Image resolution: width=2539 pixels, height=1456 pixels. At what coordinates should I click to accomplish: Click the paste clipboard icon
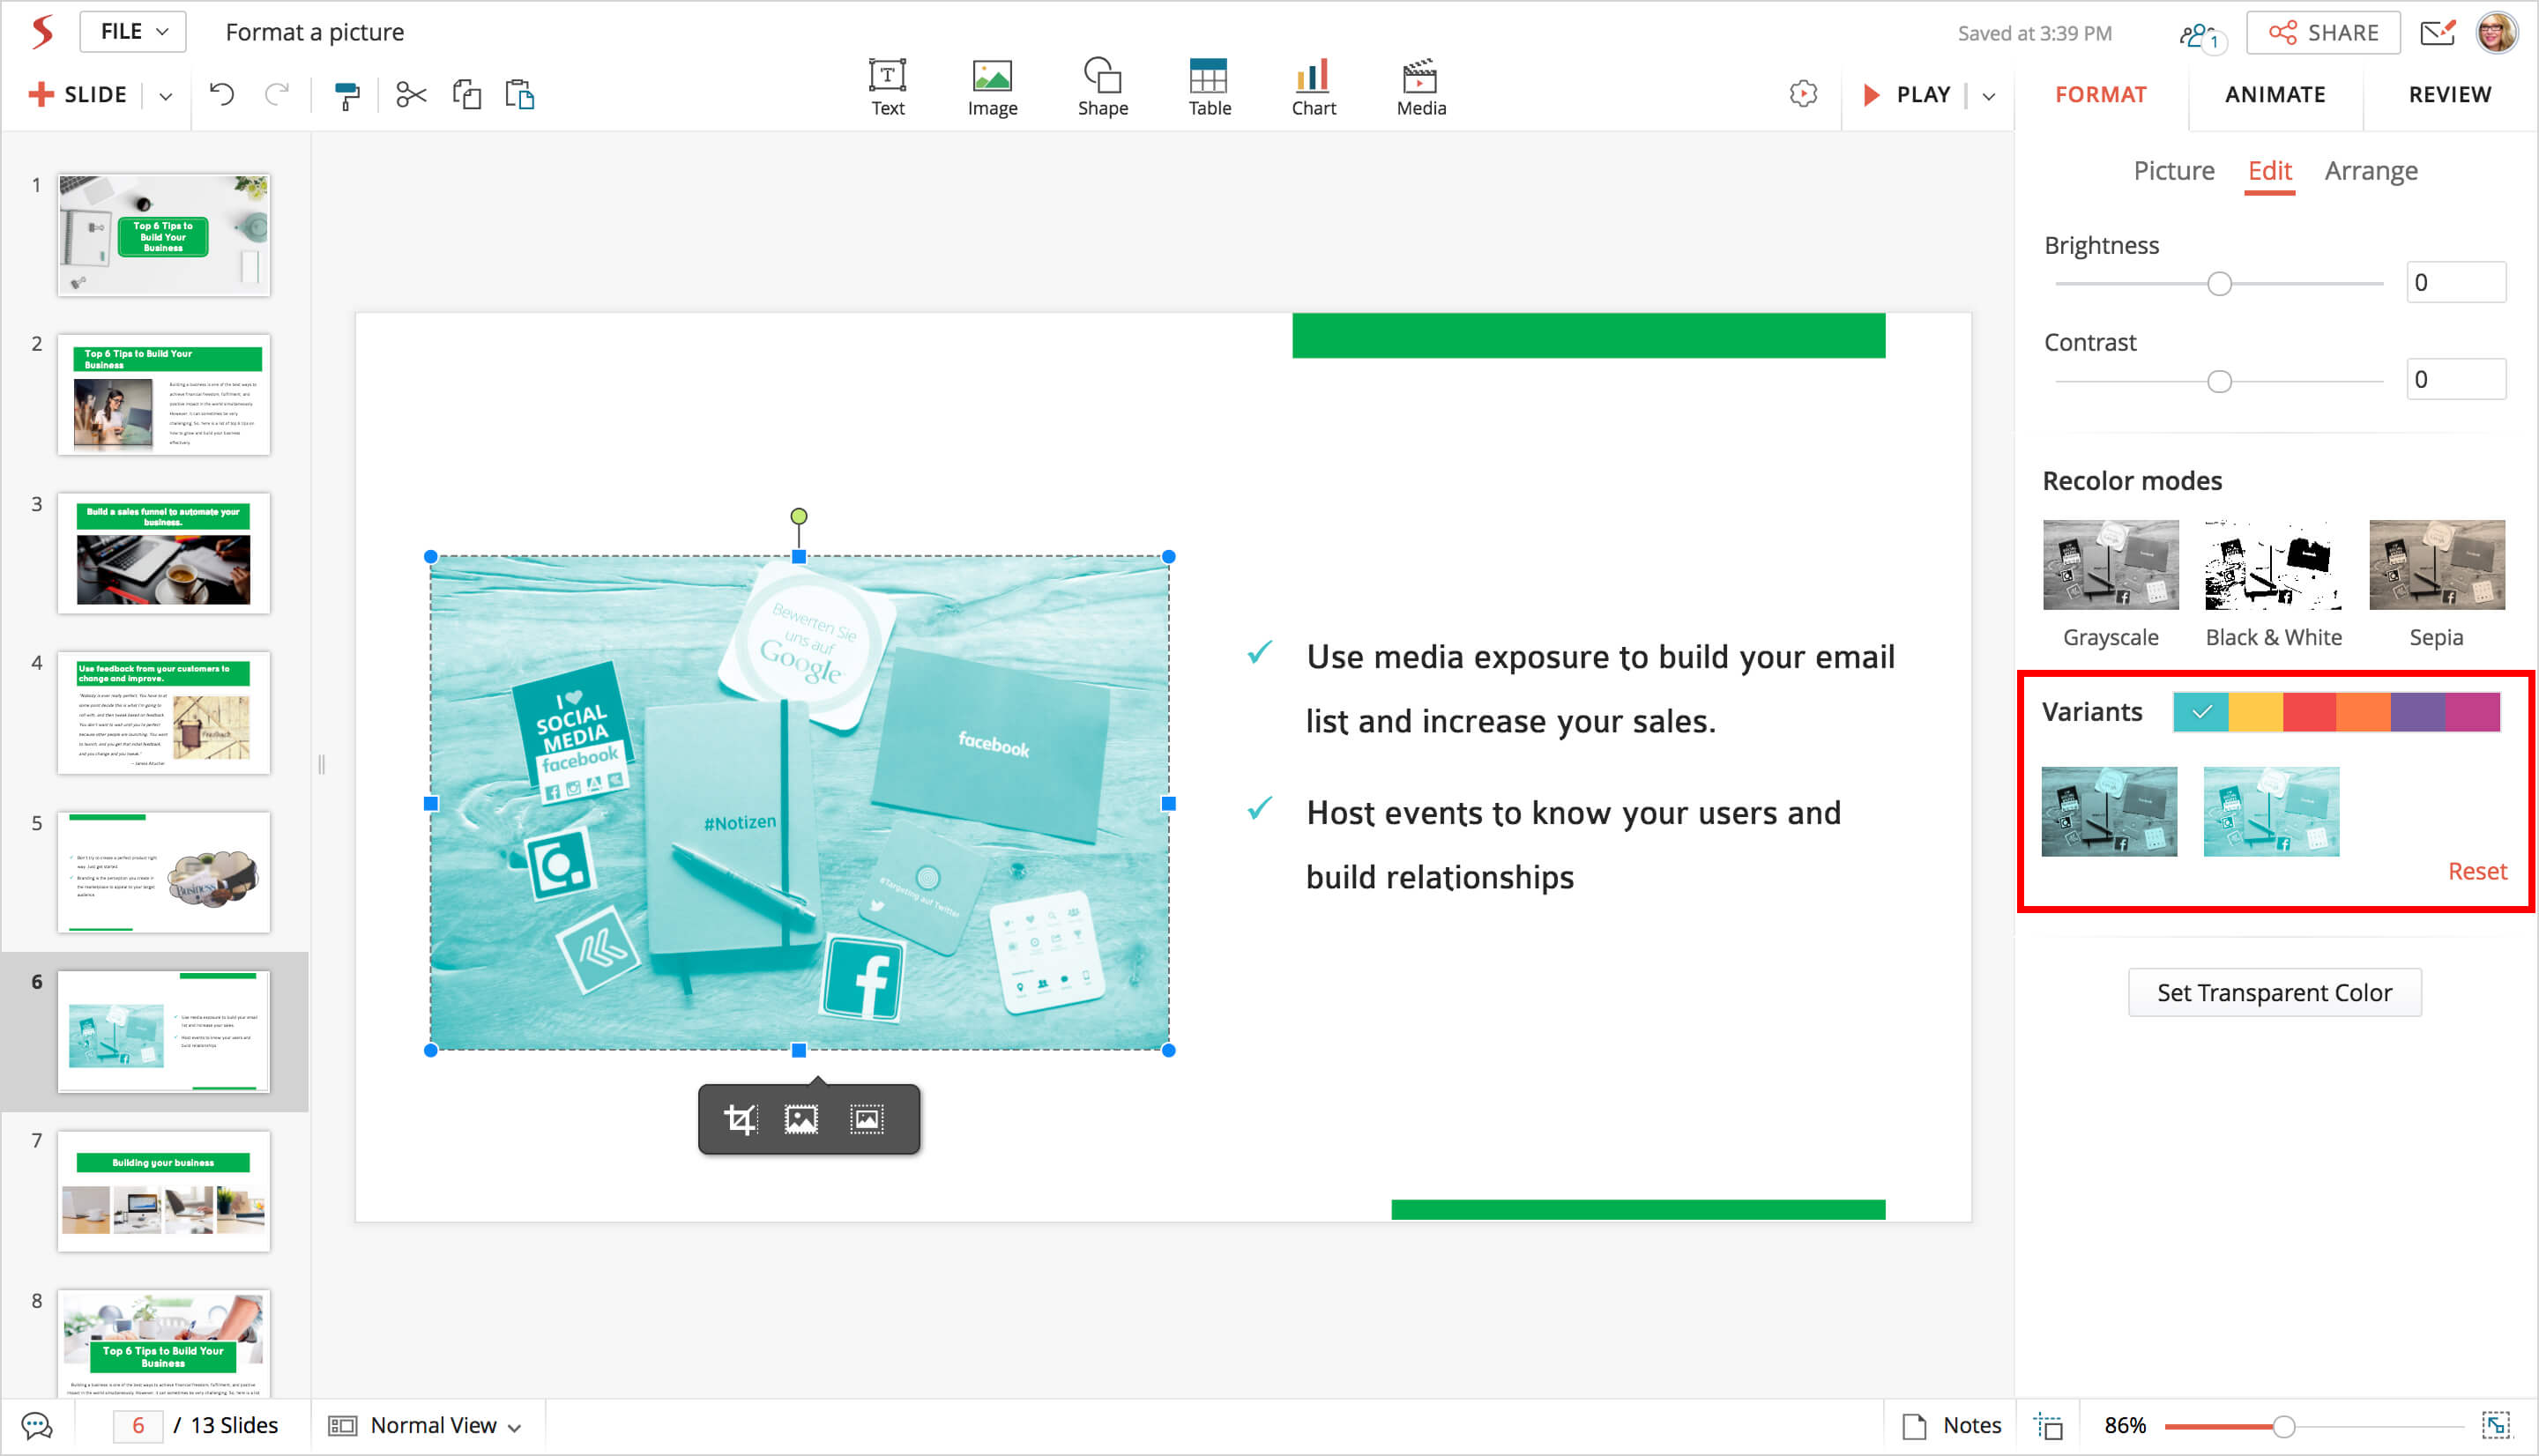tap(520, 95)
